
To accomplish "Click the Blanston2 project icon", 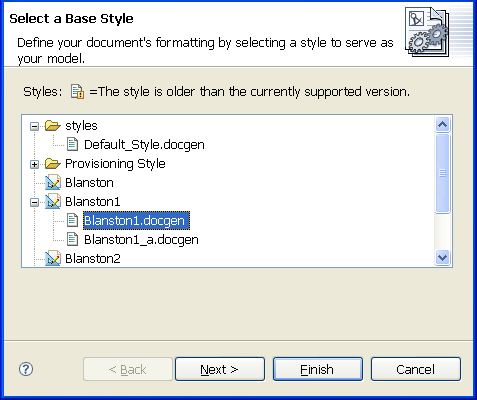I will pos(53,258).
